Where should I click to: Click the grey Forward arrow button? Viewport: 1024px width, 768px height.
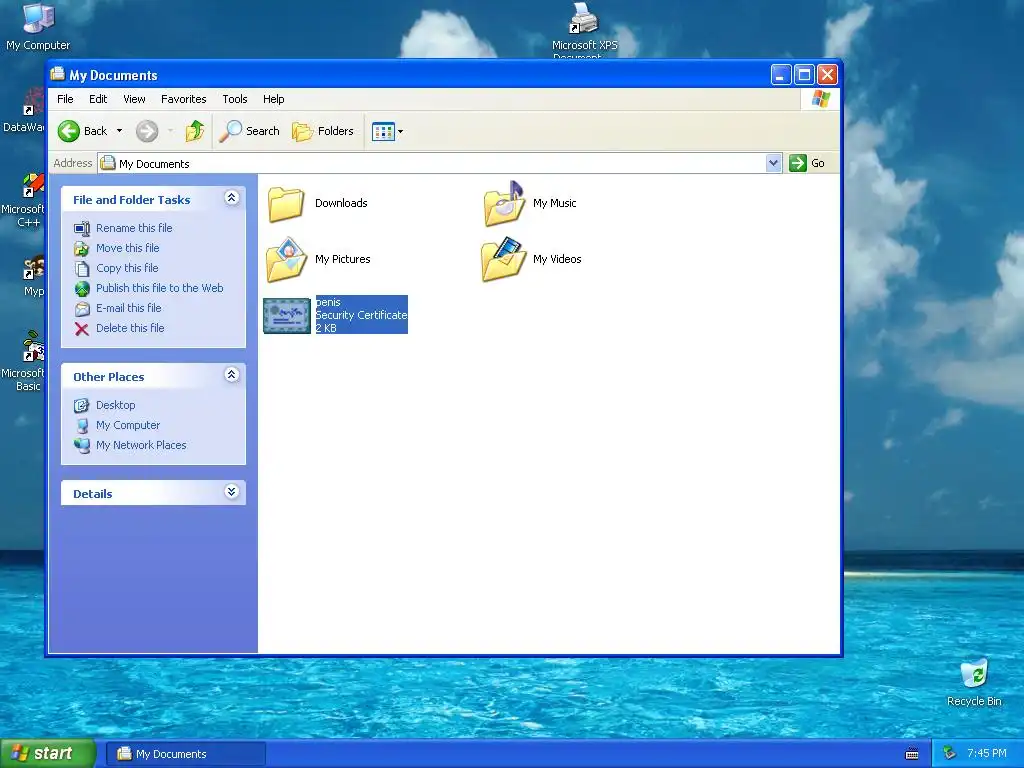(147, 131)
